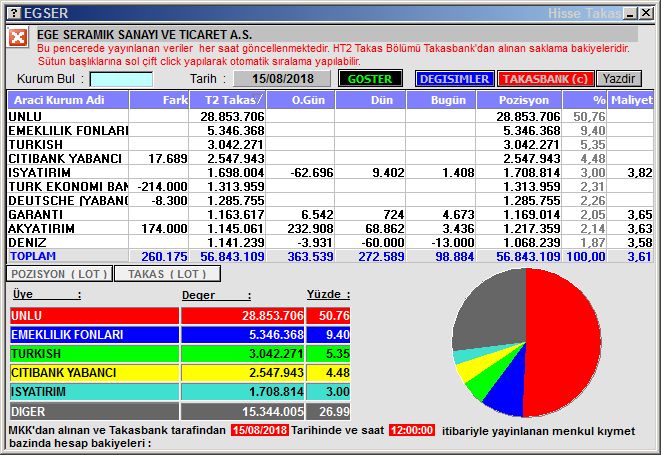This screenshot has width=661, height=455.
Task: Sort by the T2 Takas column header
Action: (x=227, y=100)
